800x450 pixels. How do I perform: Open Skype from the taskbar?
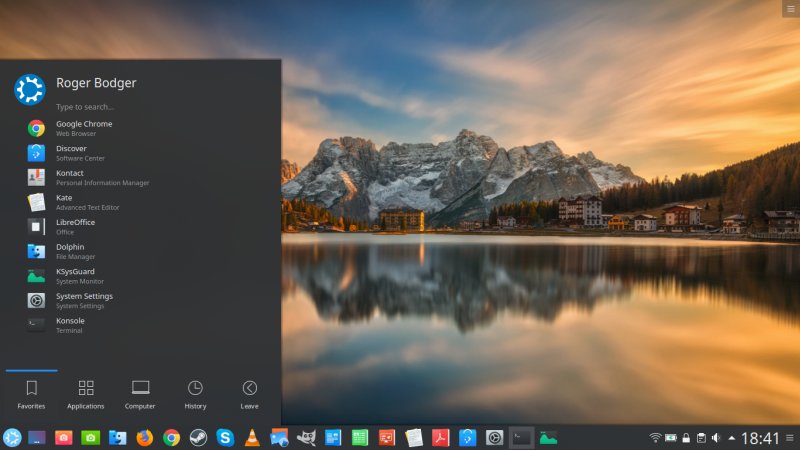[x=225, y=437]
